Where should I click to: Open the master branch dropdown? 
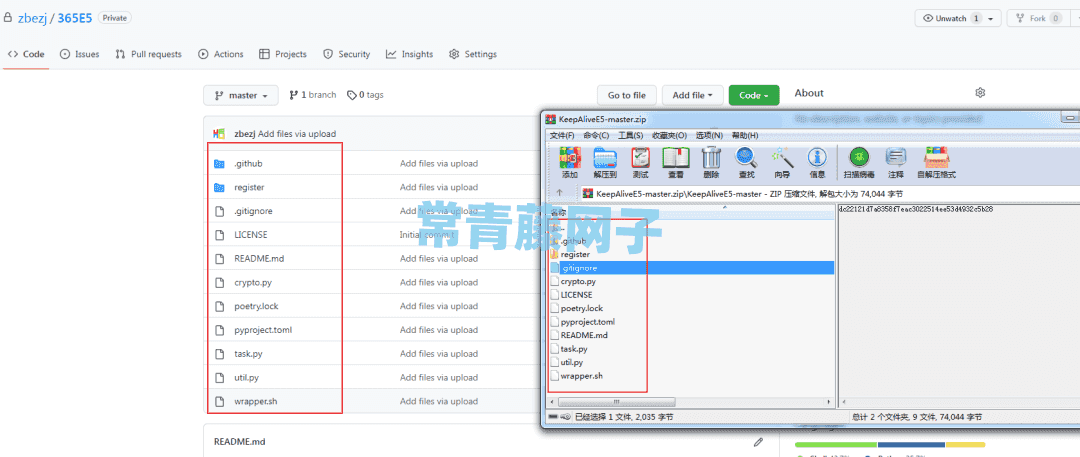(241, 95)
